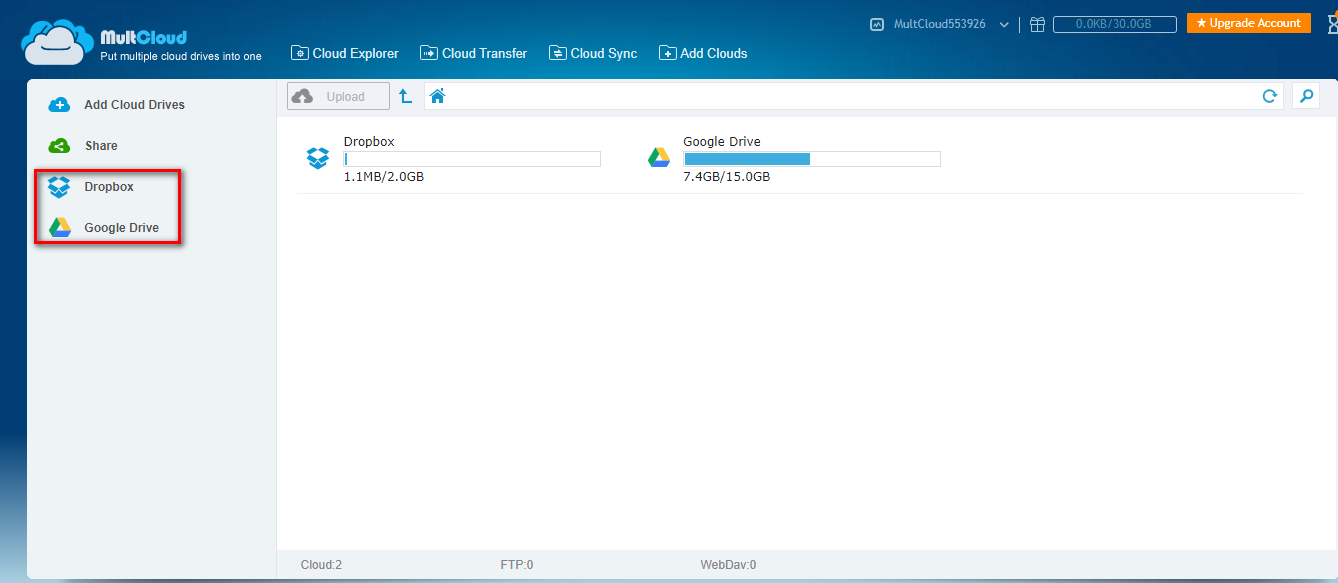The width and height of the screenshot is (1338, 583).
Task: Click the main pane Dropbox icon
Action: (x=318, y=158)
